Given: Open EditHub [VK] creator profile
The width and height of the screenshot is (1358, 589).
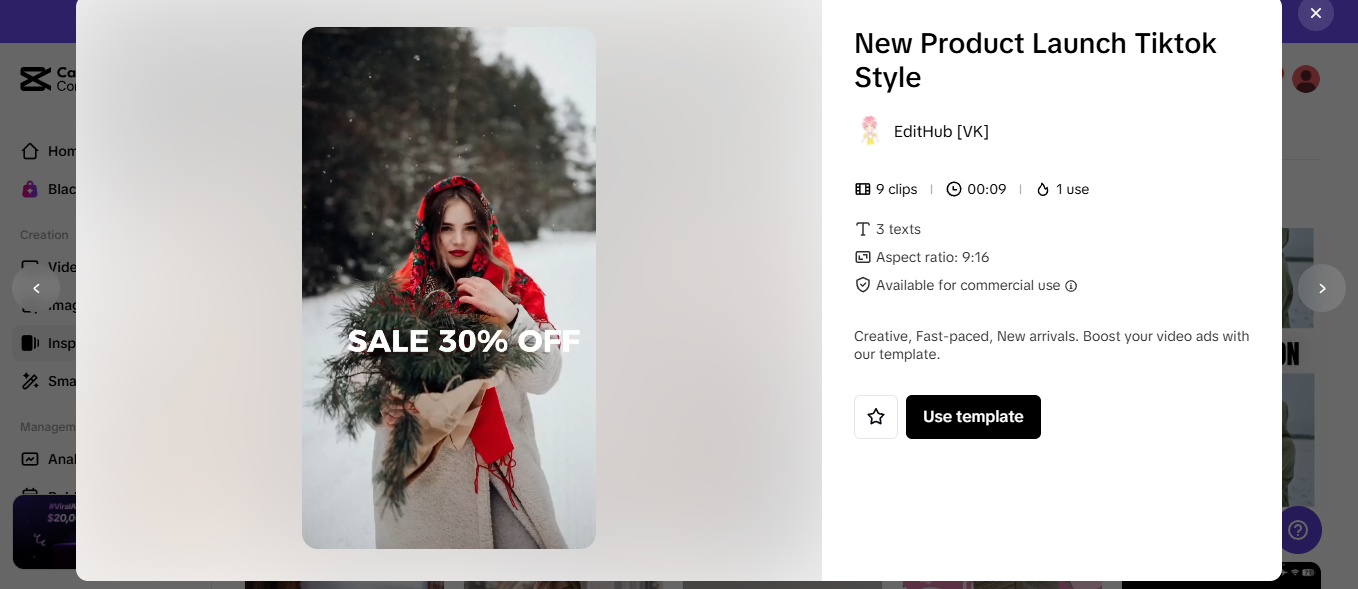Looking at the screenshot, I should click(x=941, y=131).
